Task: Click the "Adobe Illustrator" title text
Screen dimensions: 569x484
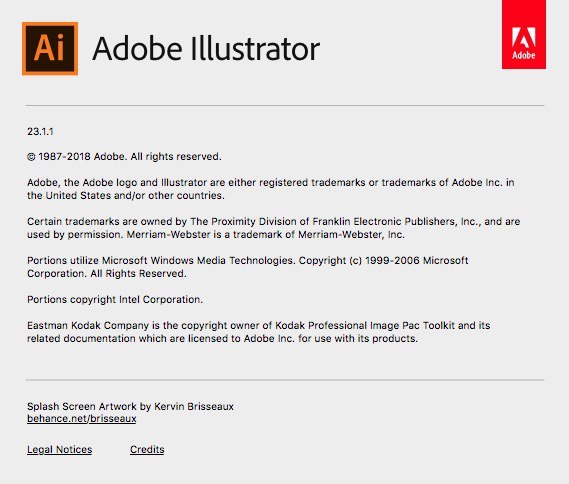Action: [x=206, y=49]
